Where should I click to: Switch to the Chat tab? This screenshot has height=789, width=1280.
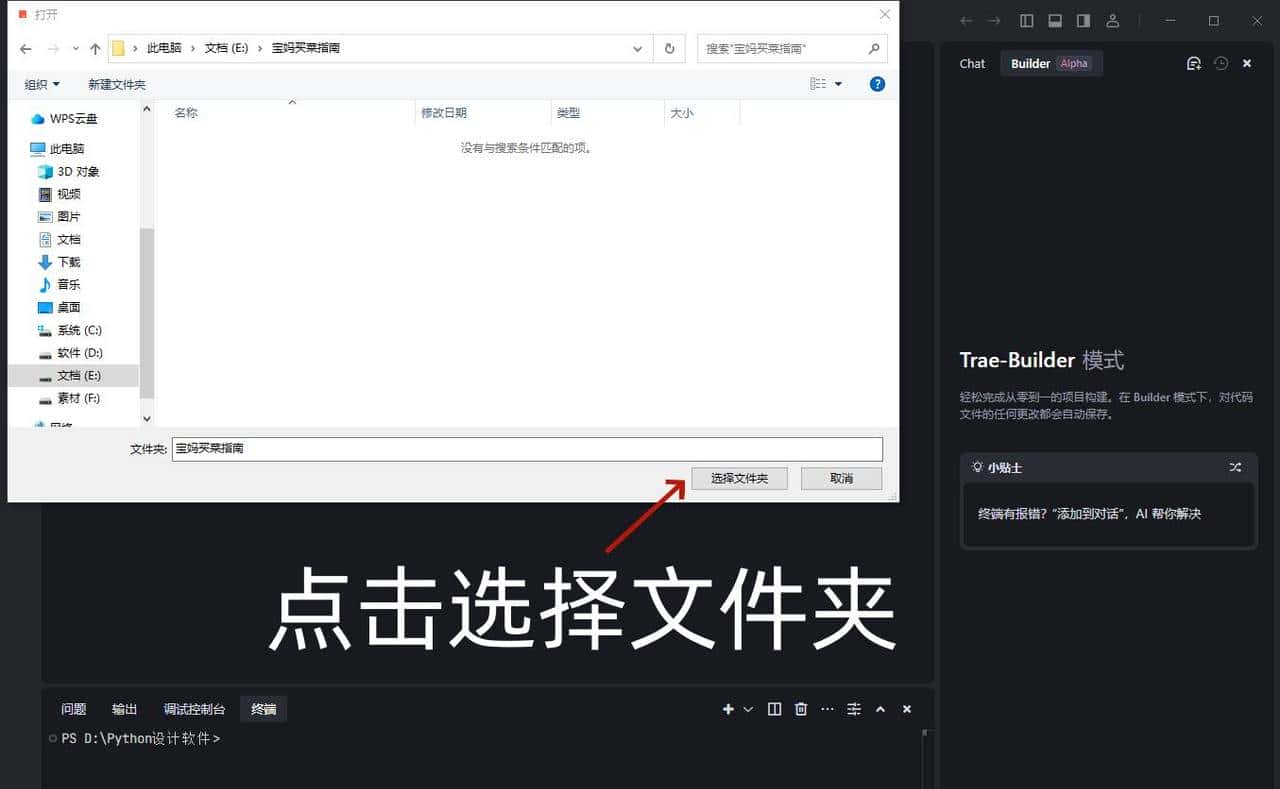point(971,63)
